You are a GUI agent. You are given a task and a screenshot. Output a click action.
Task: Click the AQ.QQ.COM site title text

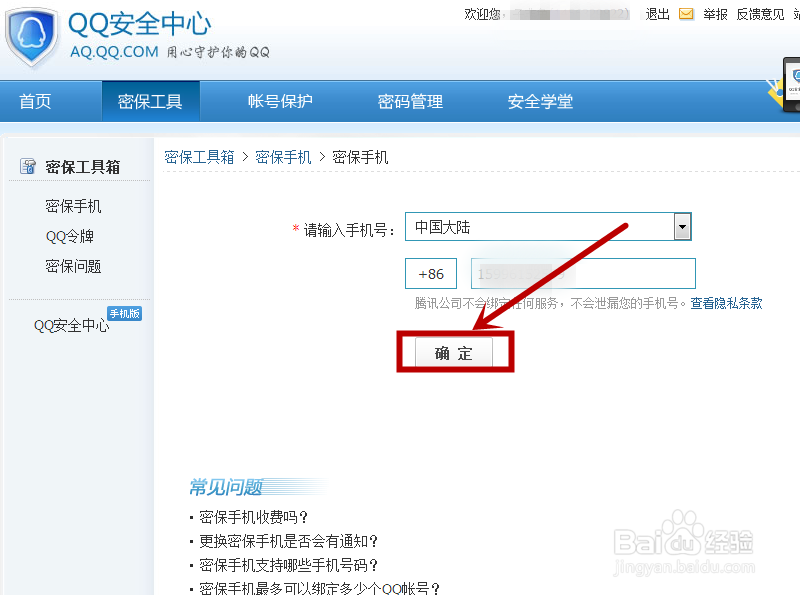[x=114, y=52]
